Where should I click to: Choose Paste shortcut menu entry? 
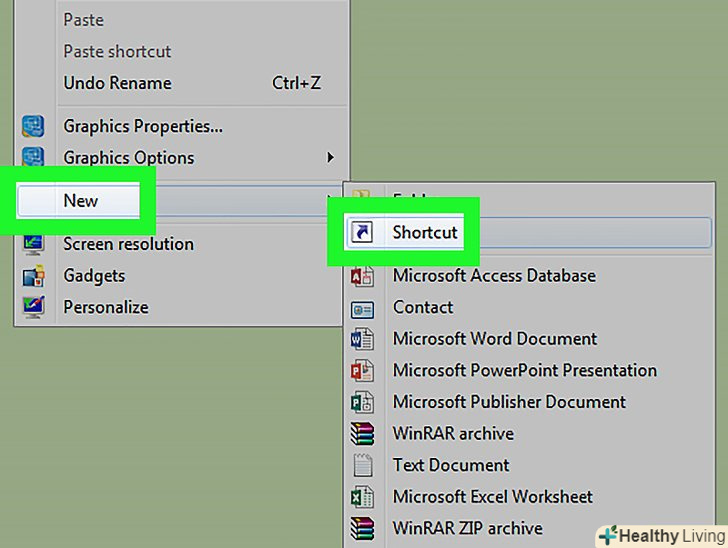(x=182, y=52)
